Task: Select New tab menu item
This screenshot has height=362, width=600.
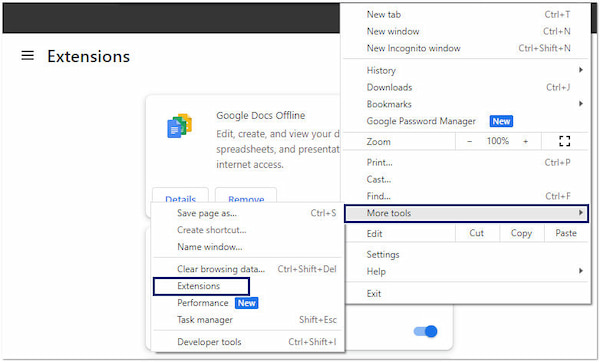Action: point(466,15)
